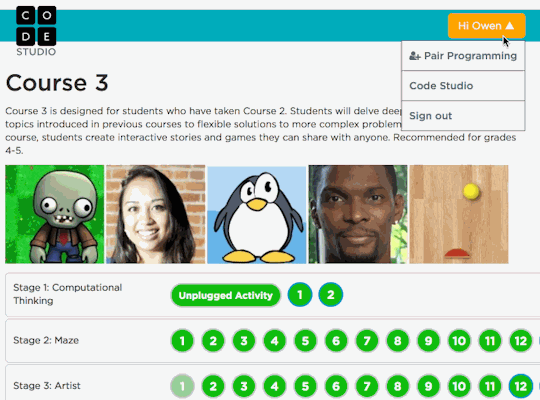Open the Hi Owen user dropdown
540x400 pixels.
click(x=486, y=26)
